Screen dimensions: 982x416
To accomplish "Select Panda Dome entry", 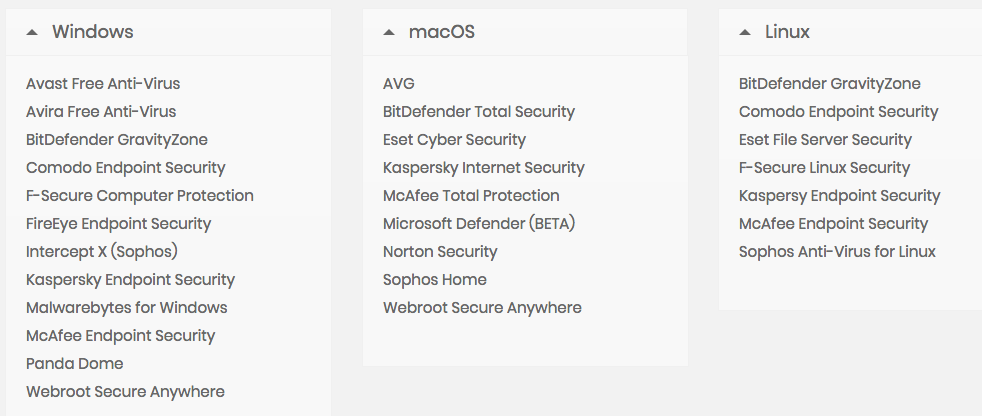I will (x=75, y=364).
